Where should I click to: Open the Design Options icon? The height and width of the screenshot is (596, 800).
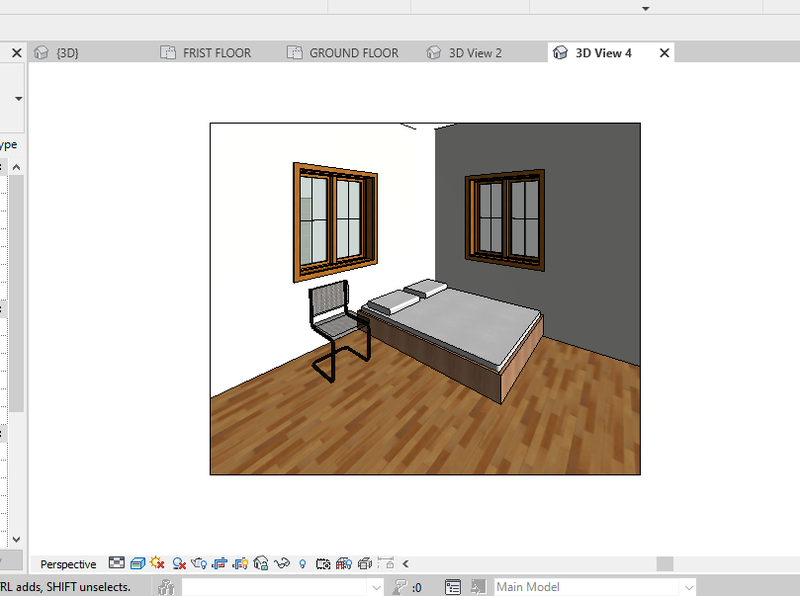(x=453, y=587)
